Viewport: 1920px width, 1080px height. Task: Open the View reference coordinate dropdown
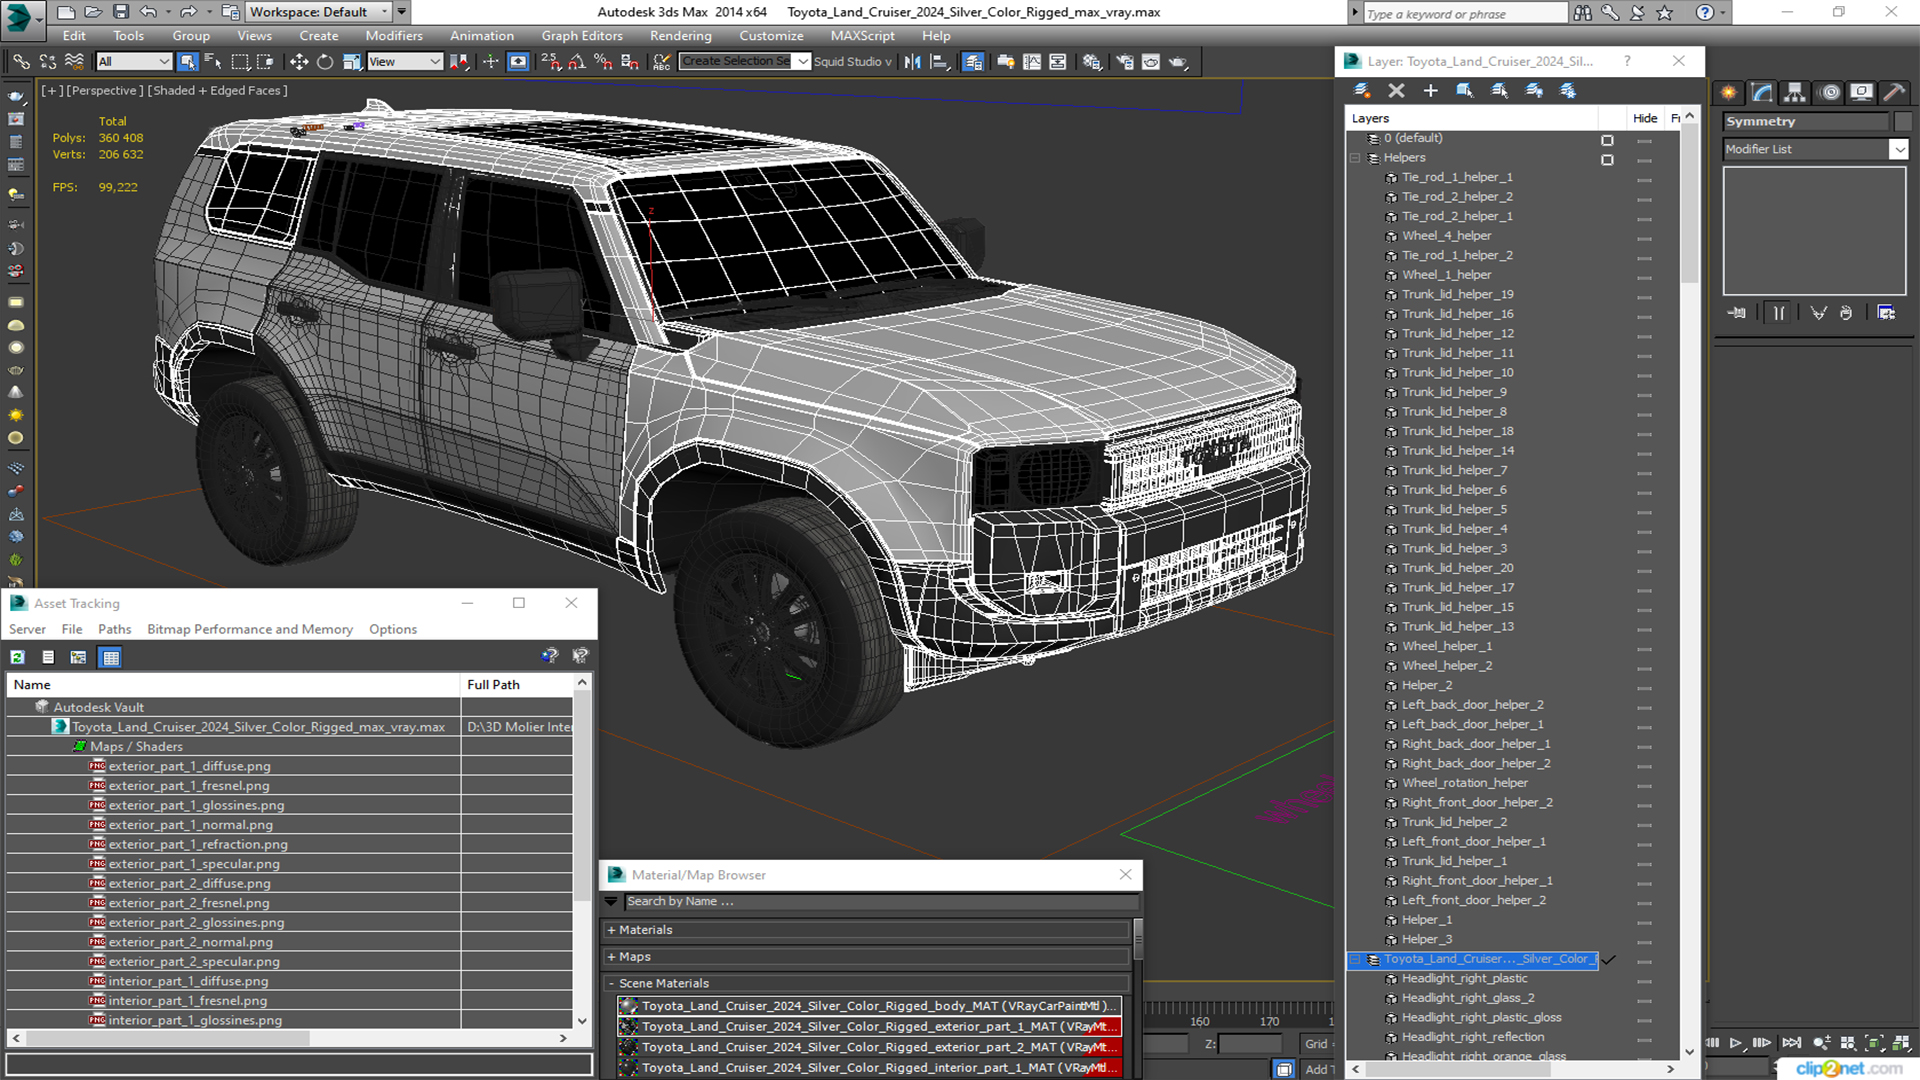click(x=404, y=62)
